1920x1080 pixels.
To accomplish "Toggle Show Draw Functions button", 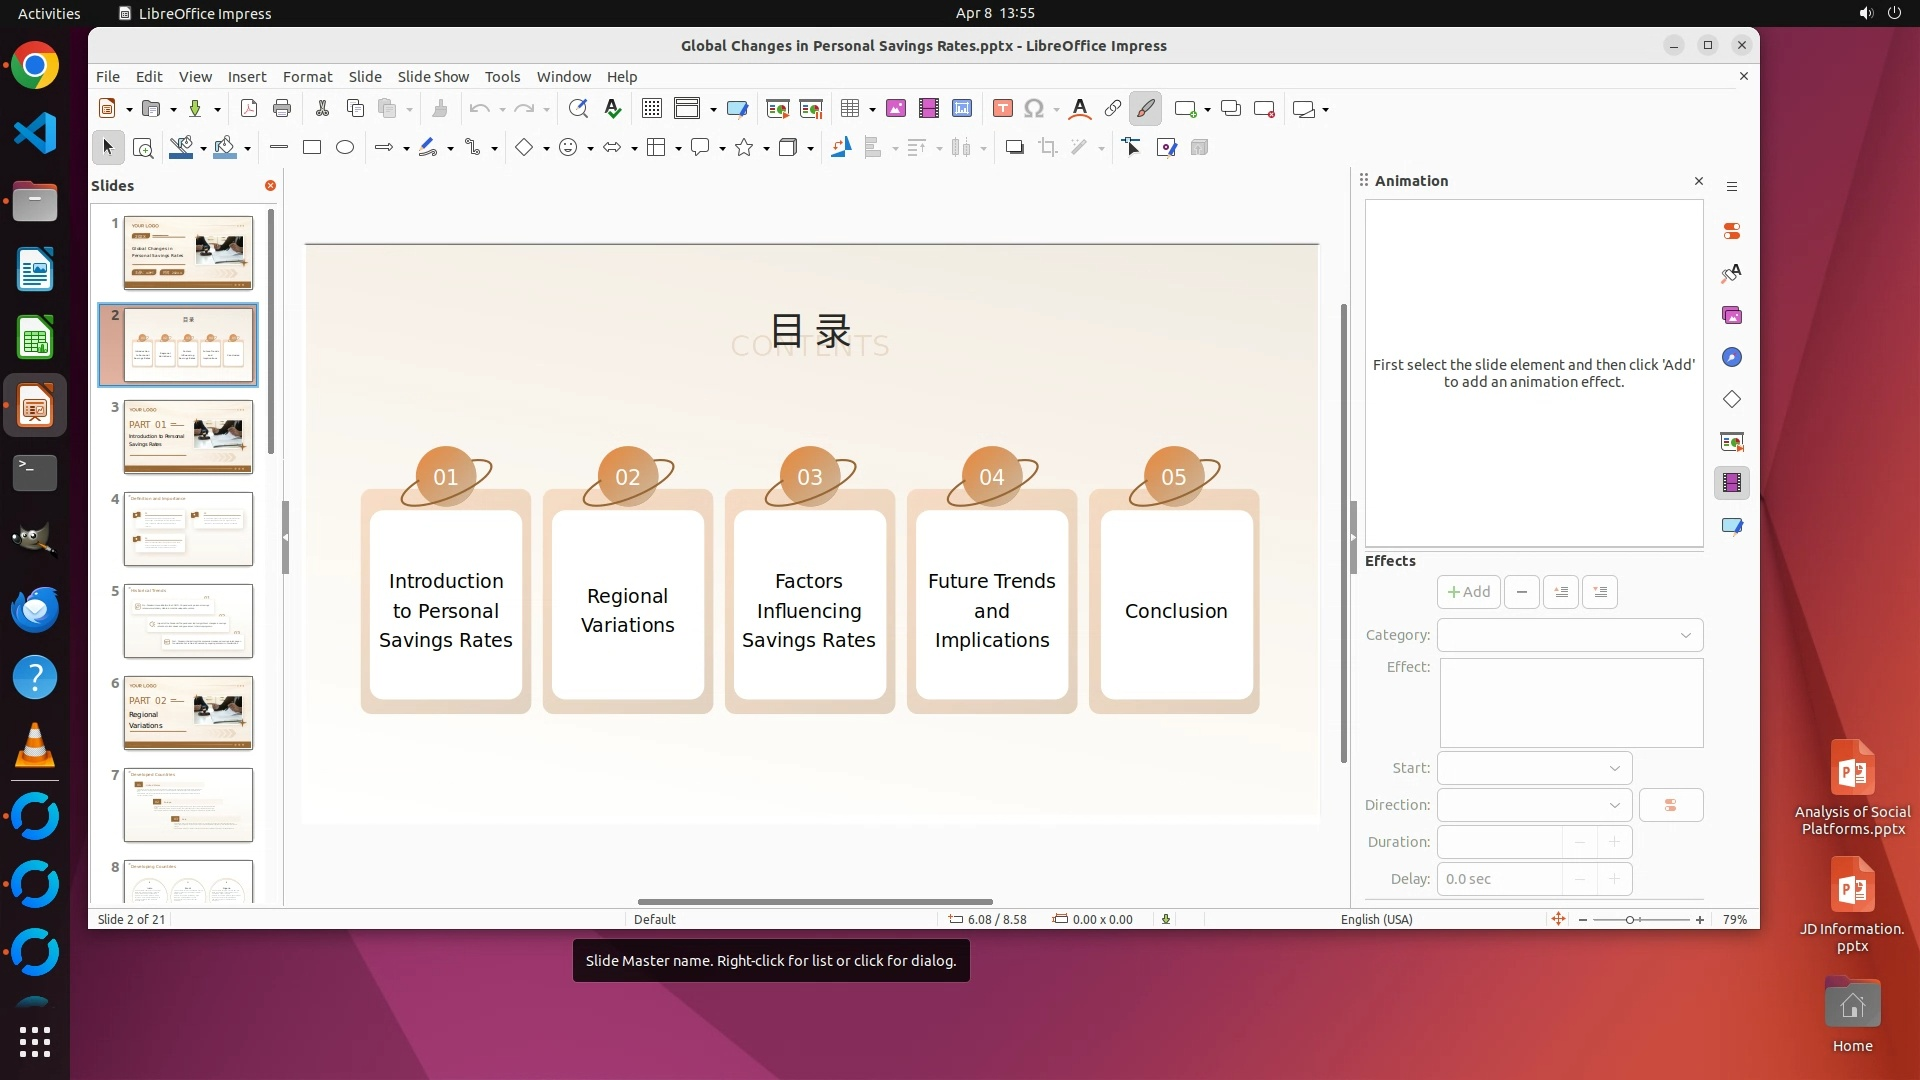I will (1145, 109).
